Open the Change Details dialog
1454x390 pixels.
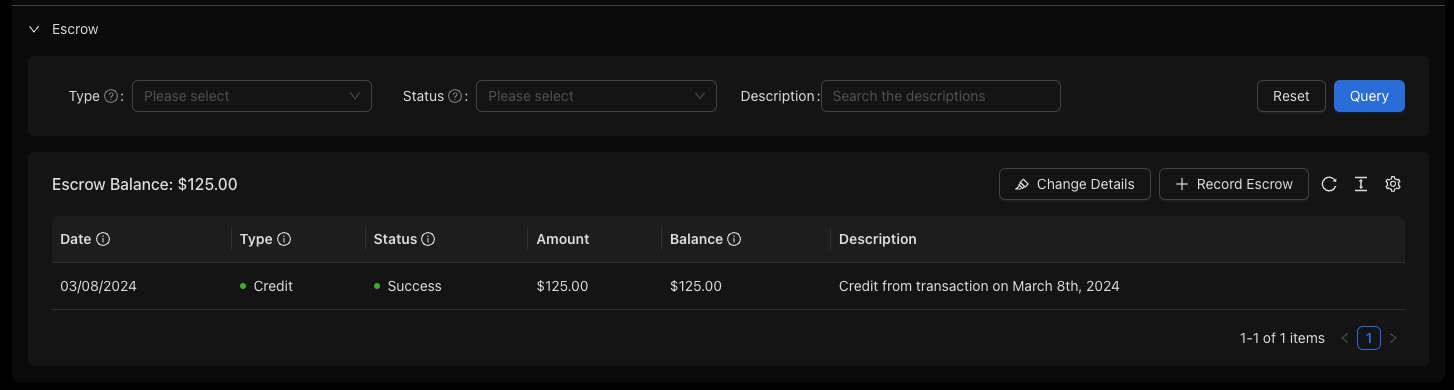coord(1075,184)
